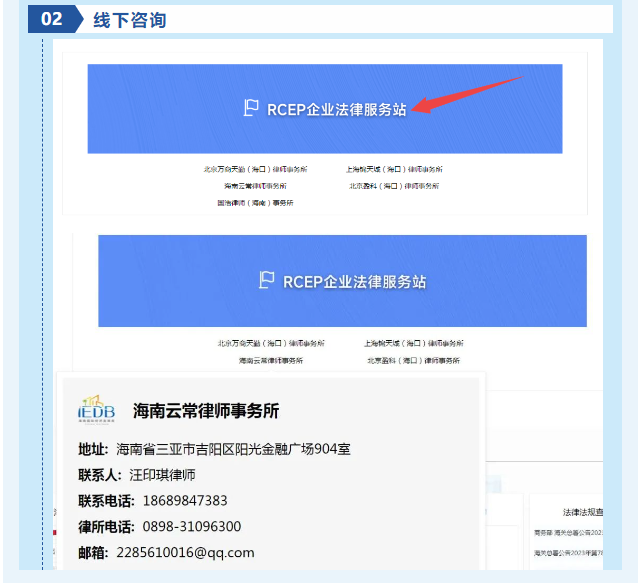Click the 联系电话 label in the card
639x583 pixels.
pos(106,501)
